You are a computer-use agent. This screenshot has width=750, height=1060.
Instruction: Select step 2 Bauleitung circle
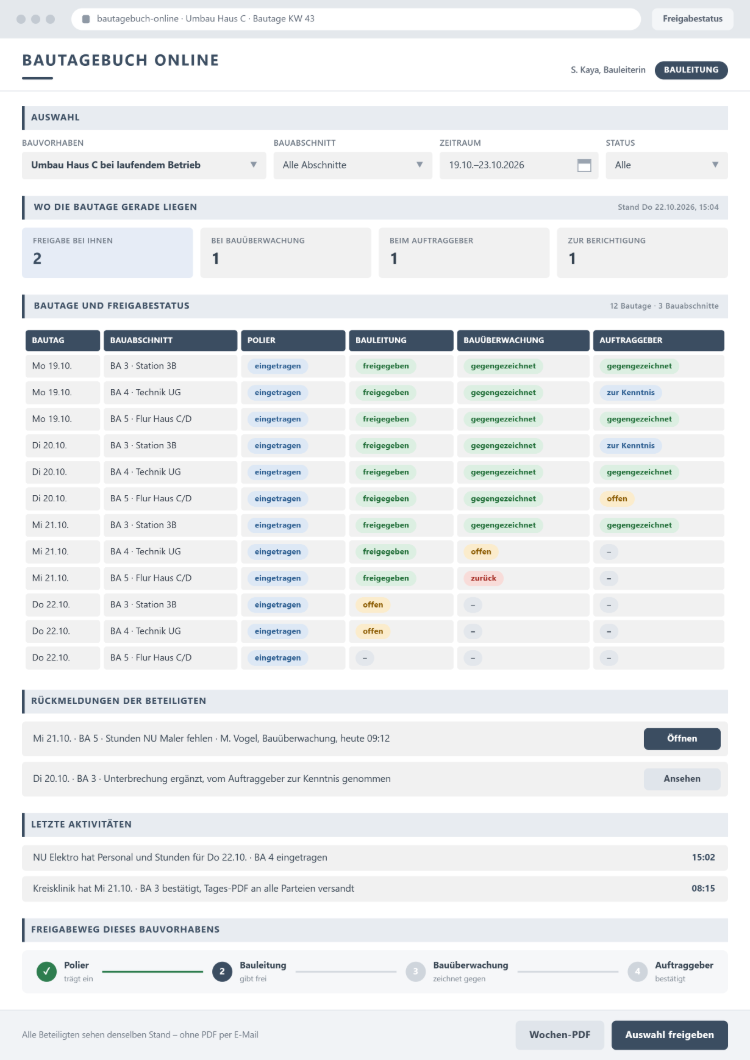pyautogui.click(x=222, y=971)
